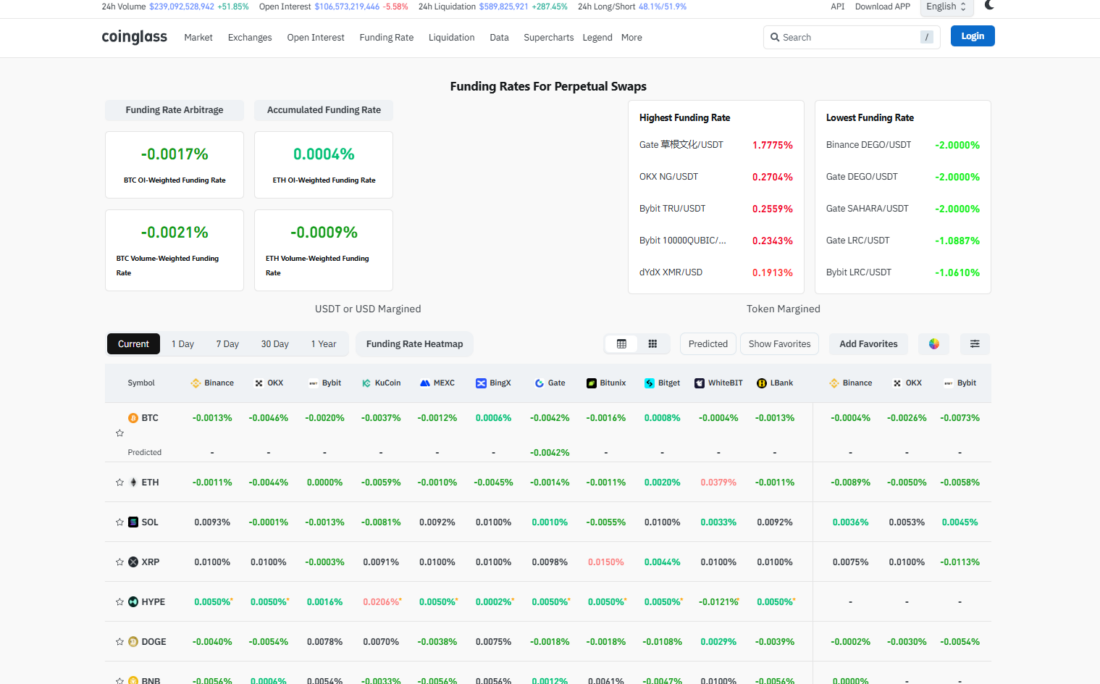Switch to grid view icon
The image size is (1100, 684).
point(652,344)
